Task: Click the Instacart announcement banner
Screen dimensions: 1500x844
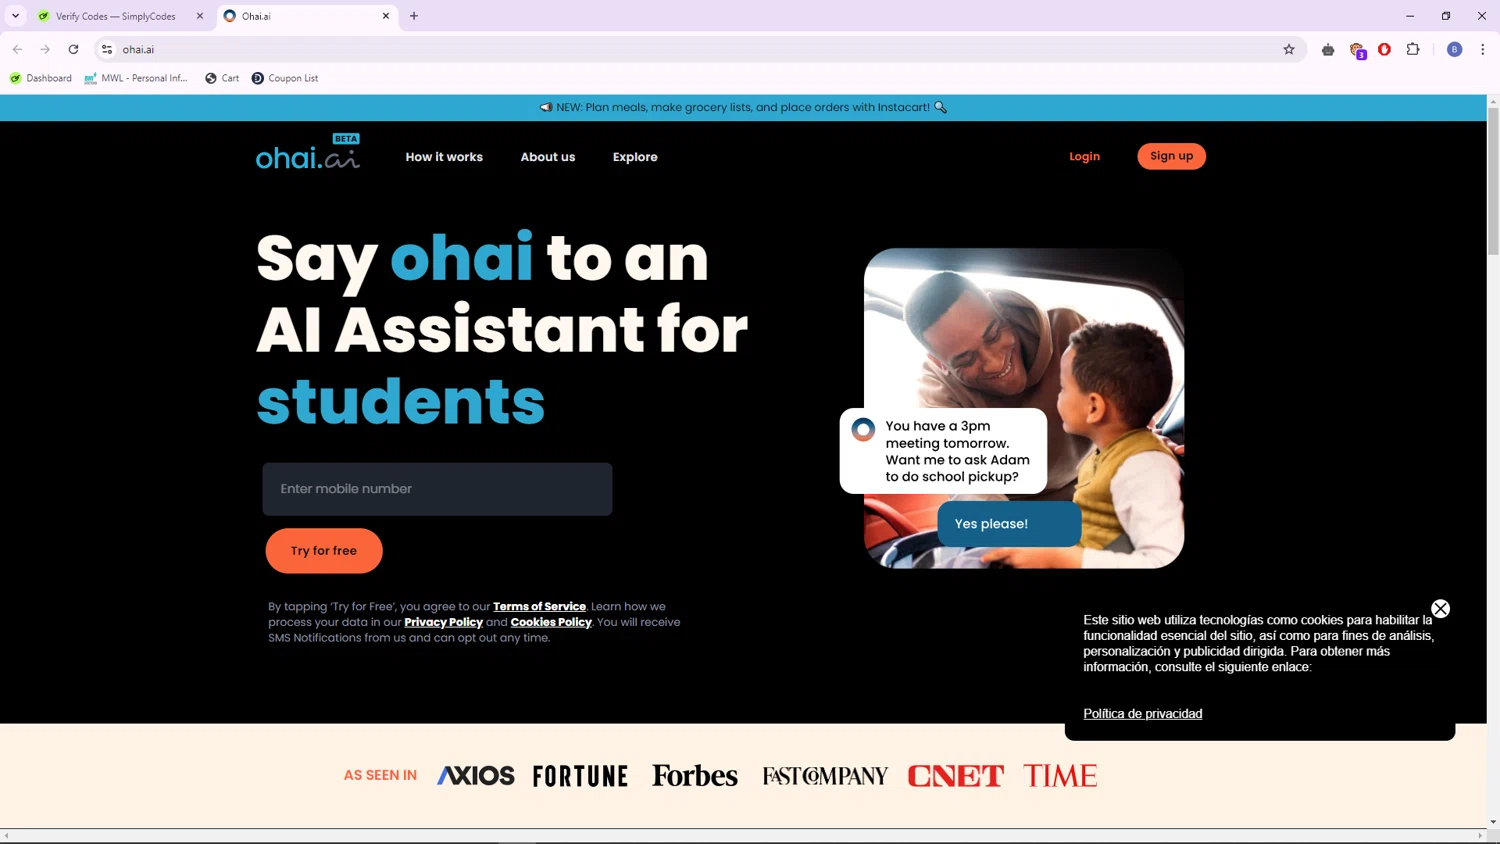Action: tap(743, 107)
